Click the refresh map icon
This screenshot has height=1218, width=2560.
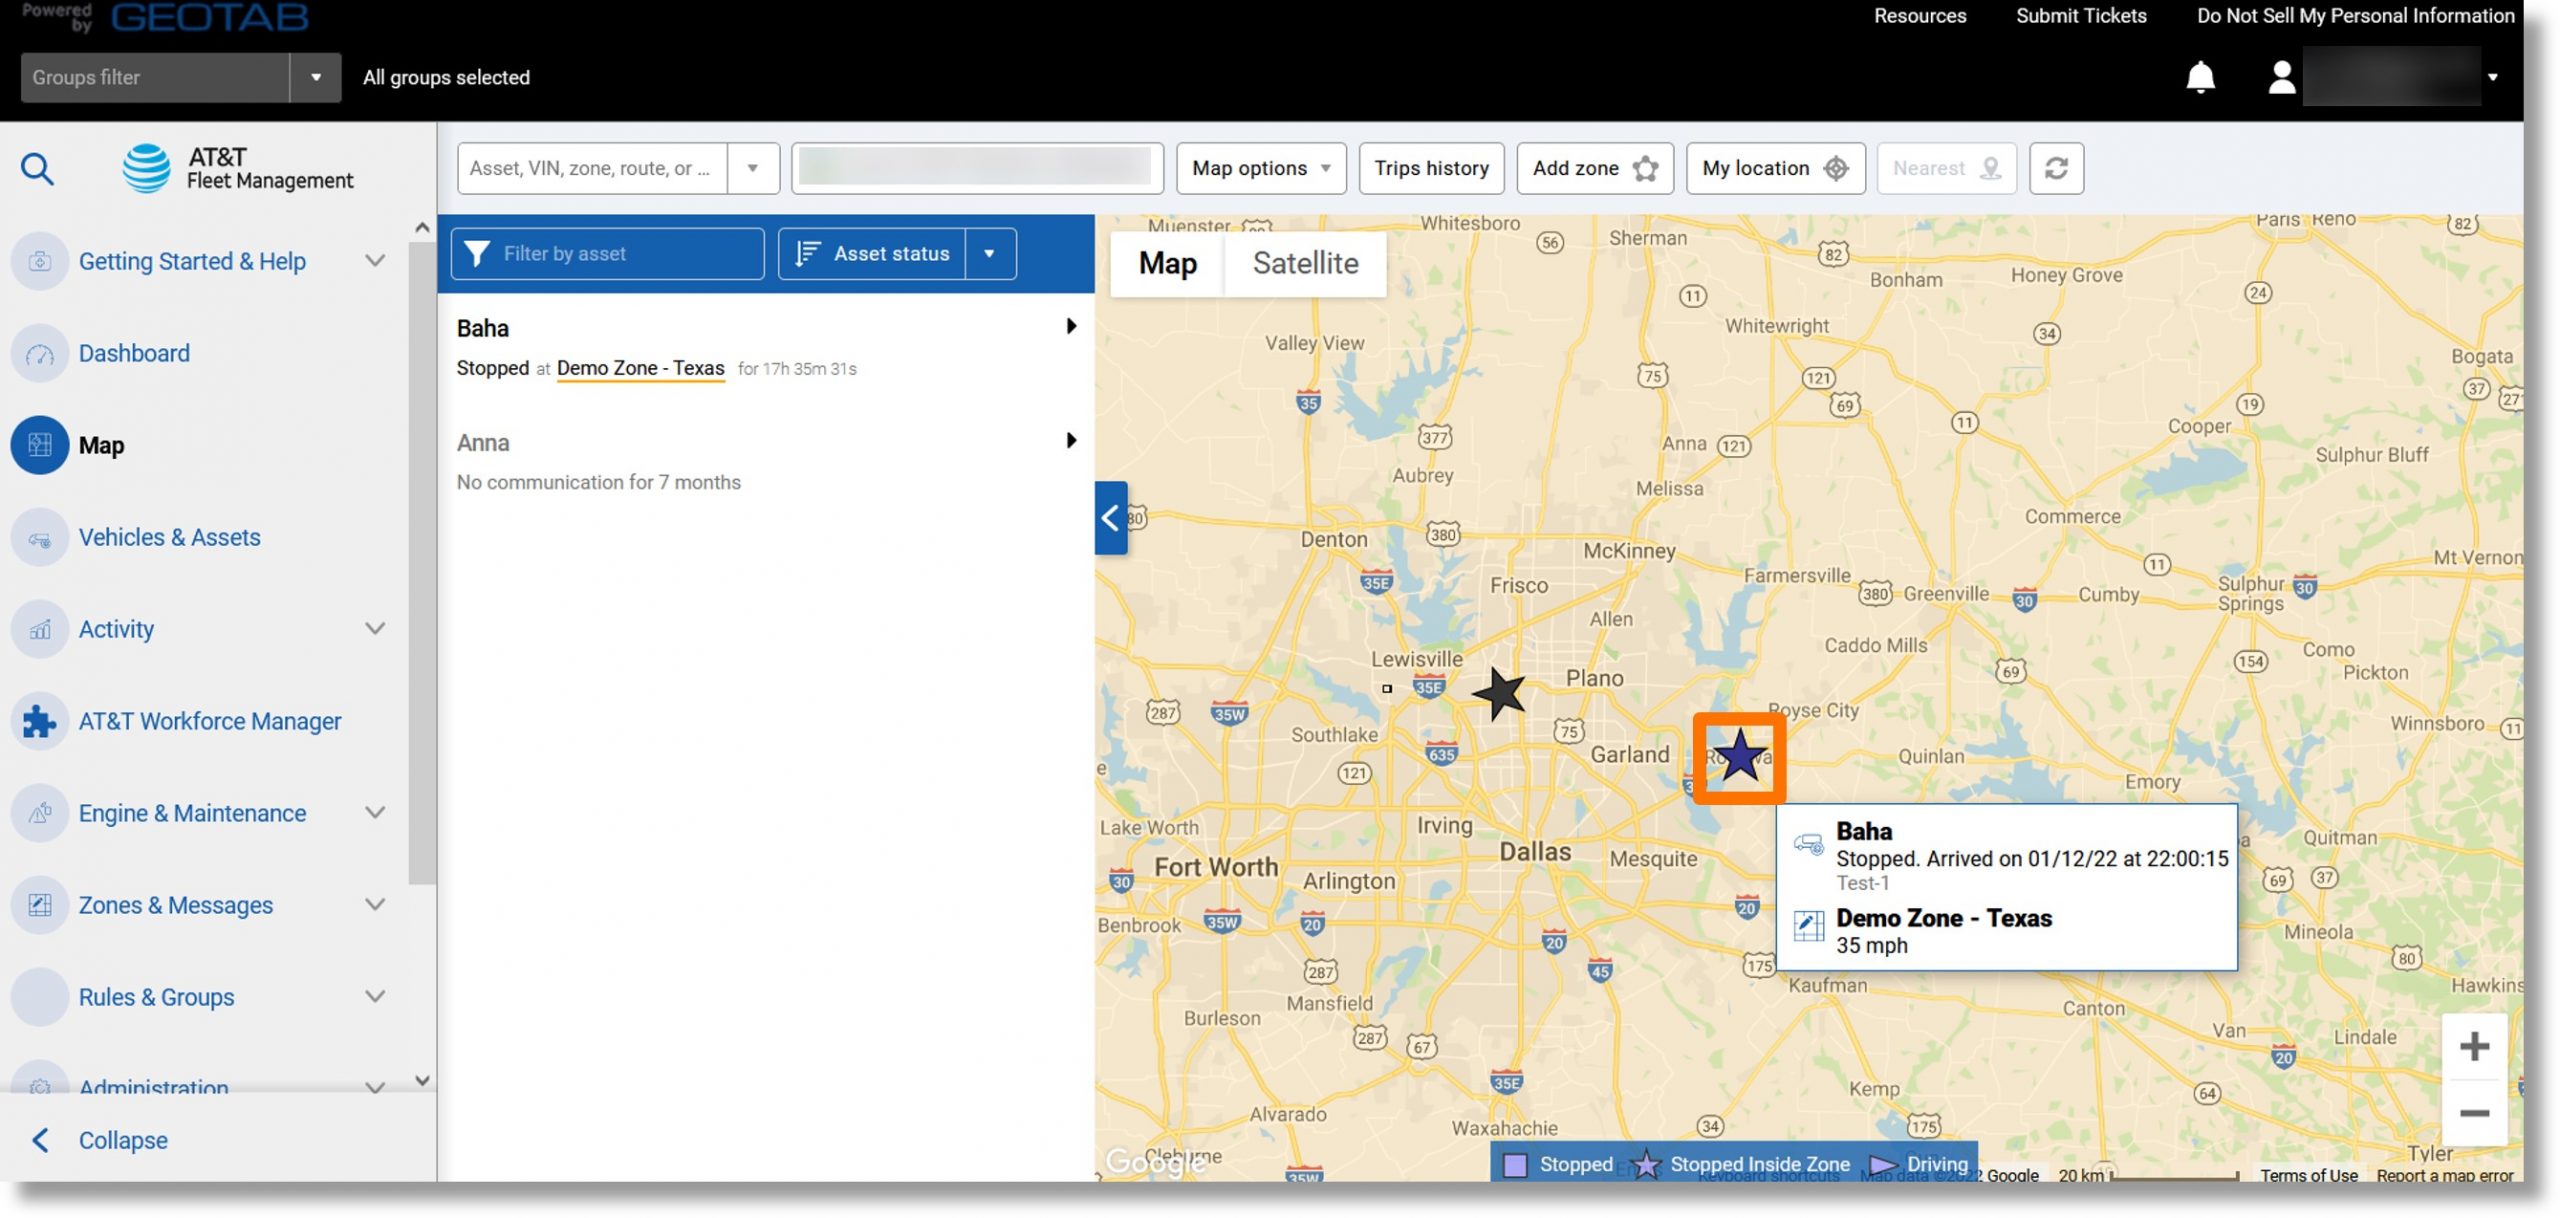click(2057, 168)
